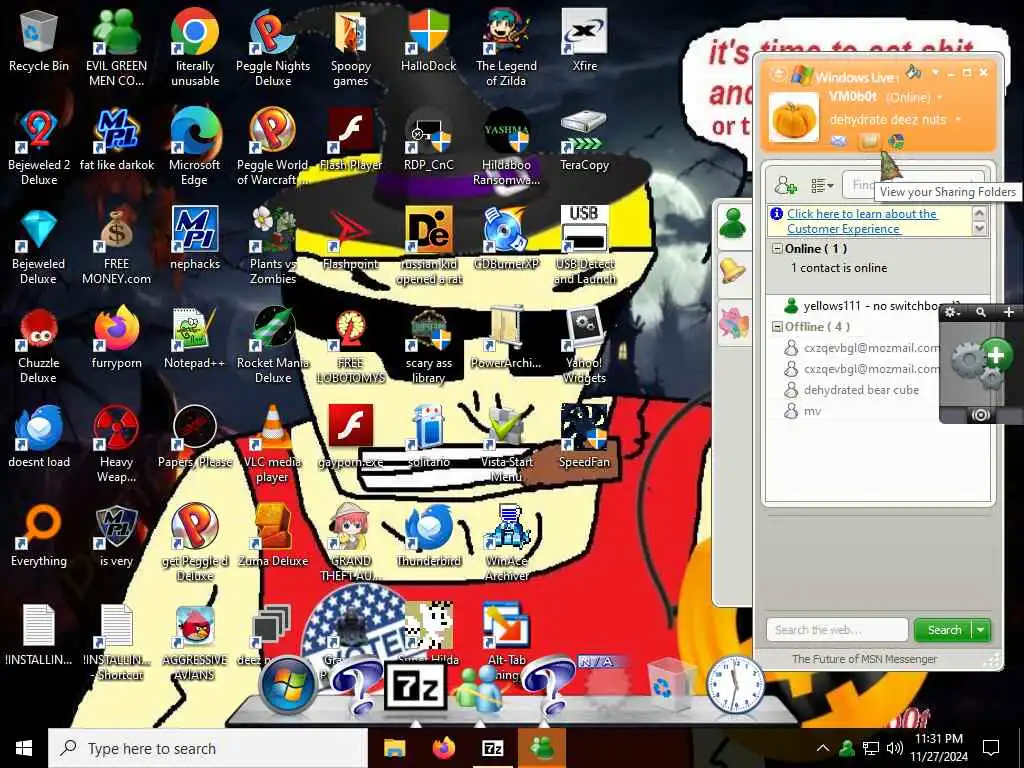Open the CDBurnerXP shortcut

pos(506,239)
